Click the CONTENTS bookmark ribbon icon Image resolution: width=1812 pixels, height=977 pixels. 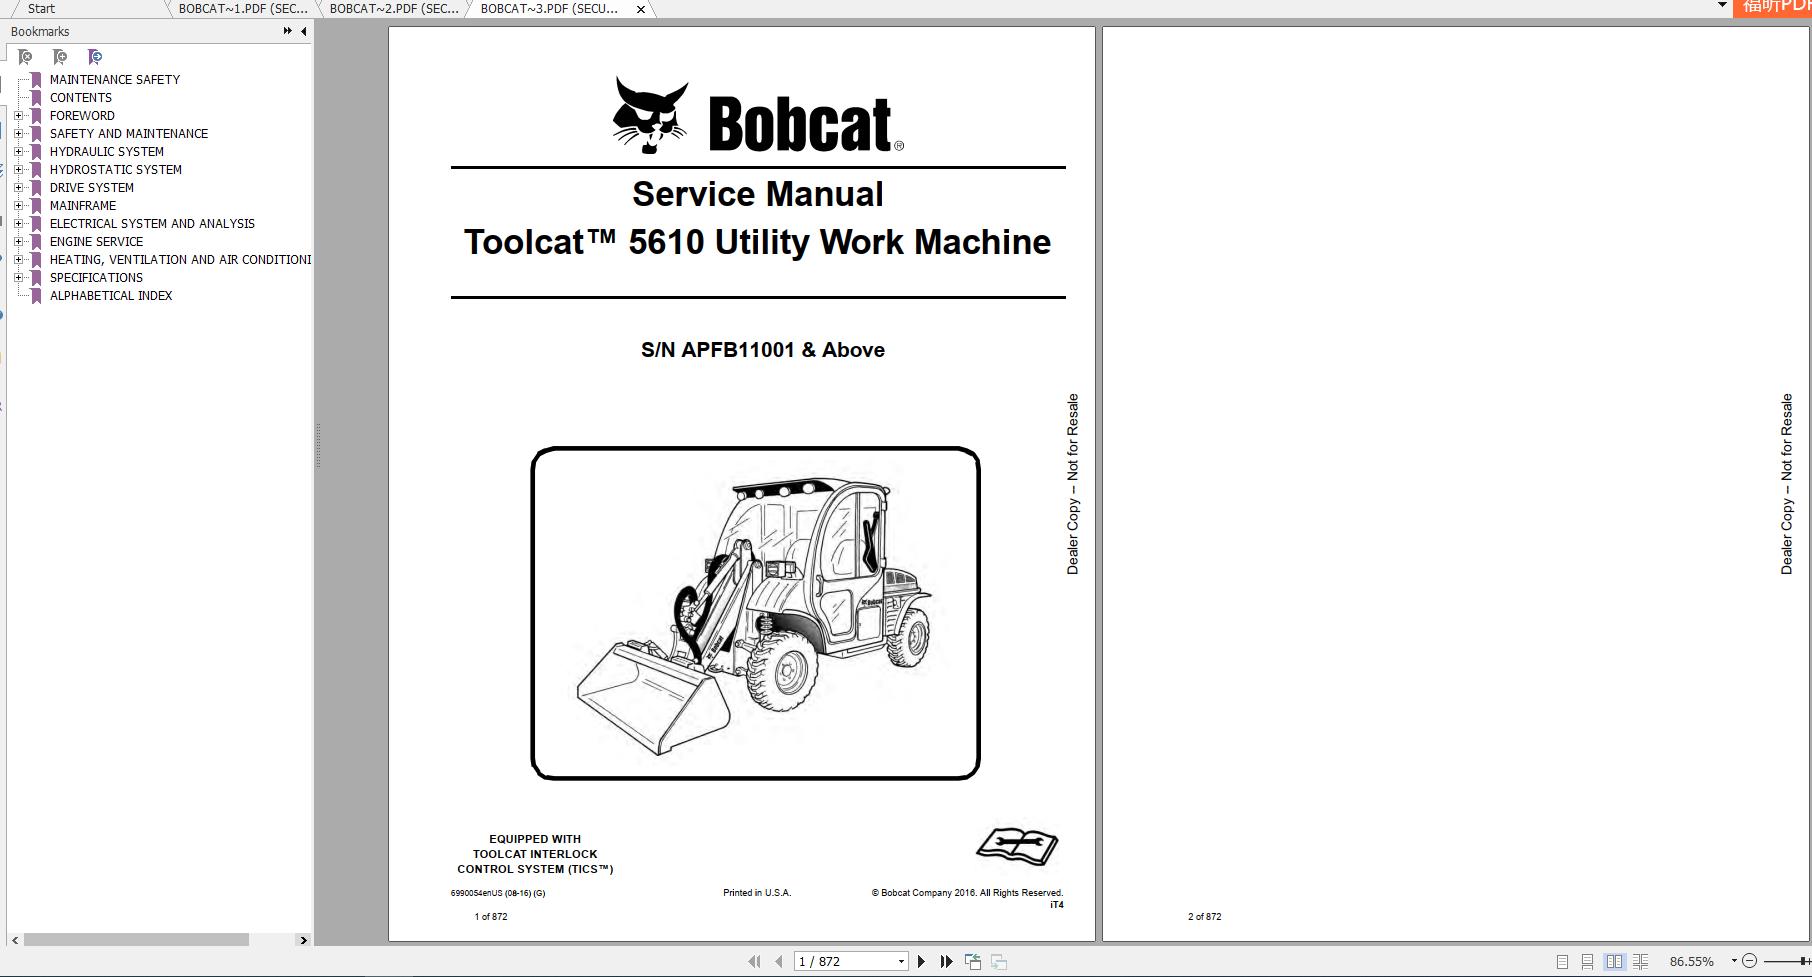point(36,97)
